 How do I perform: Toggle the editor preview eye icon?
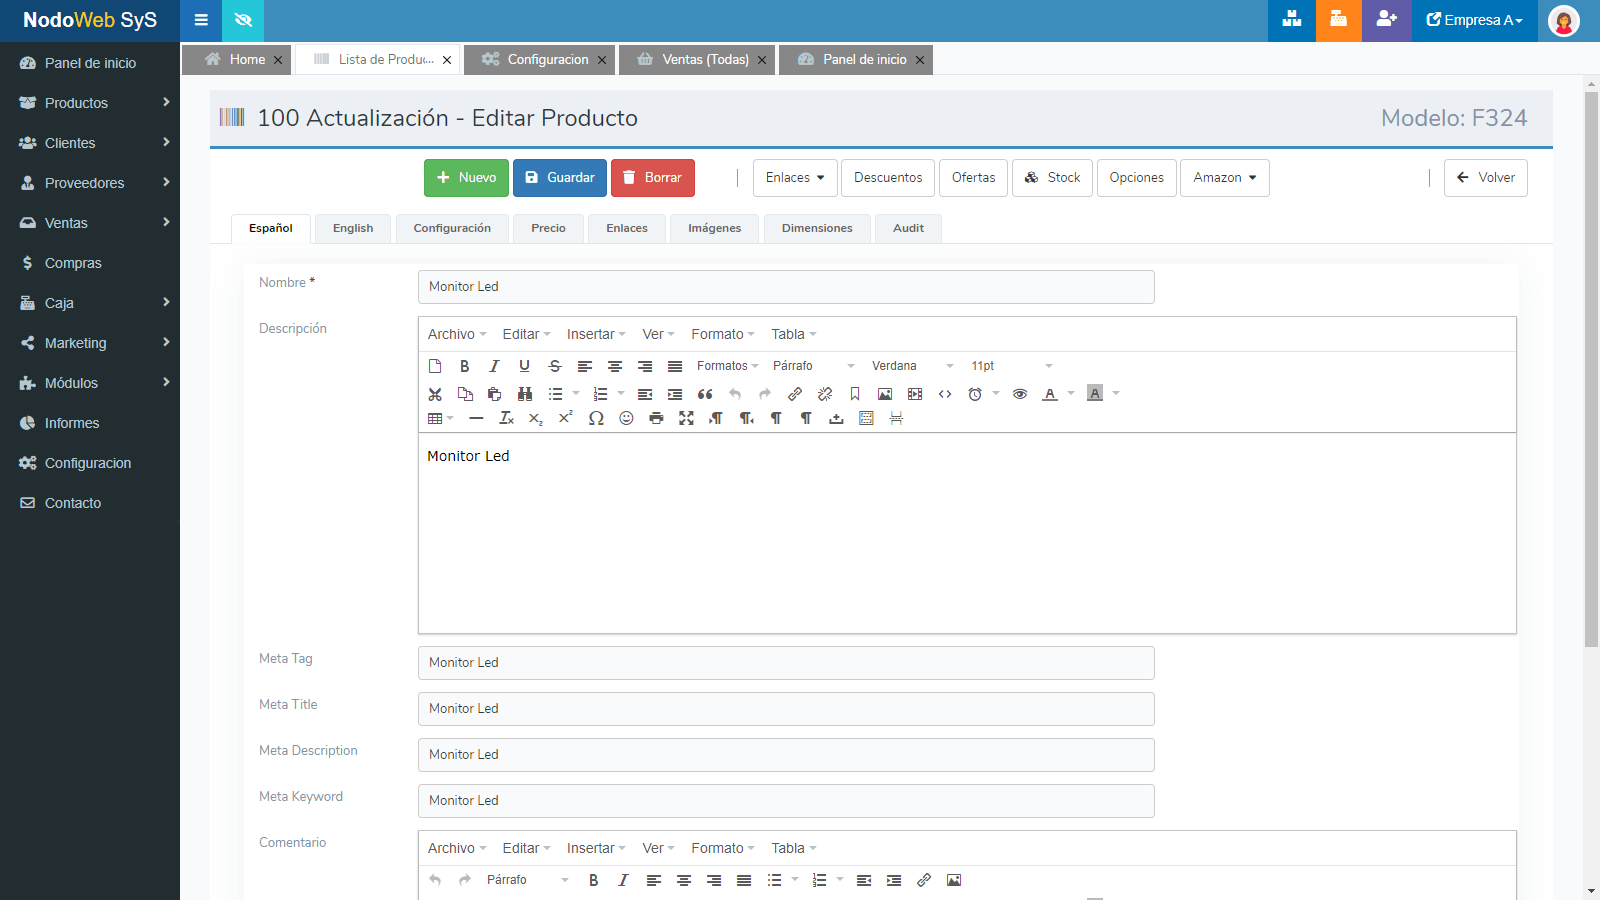pyautogui.click(x=1020, y=394)
